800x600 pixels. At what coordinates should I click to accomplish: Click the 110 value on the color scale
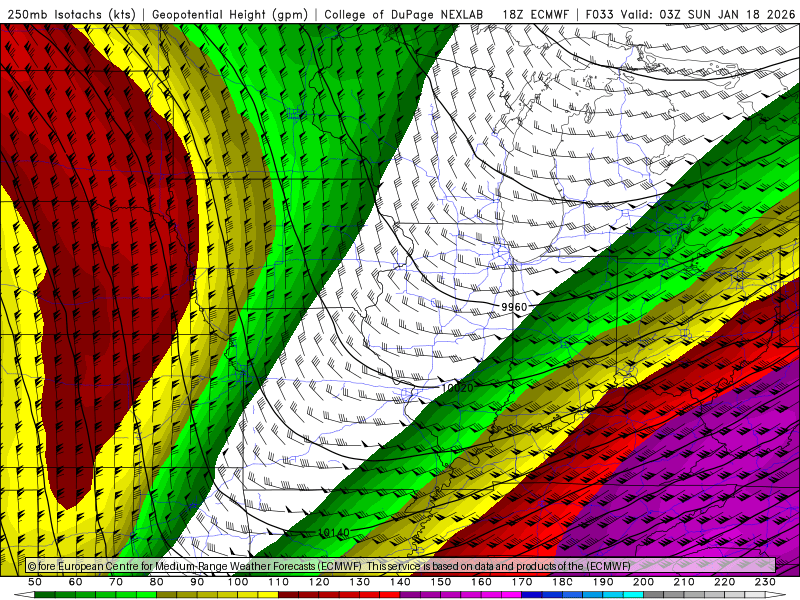(279, 582)
